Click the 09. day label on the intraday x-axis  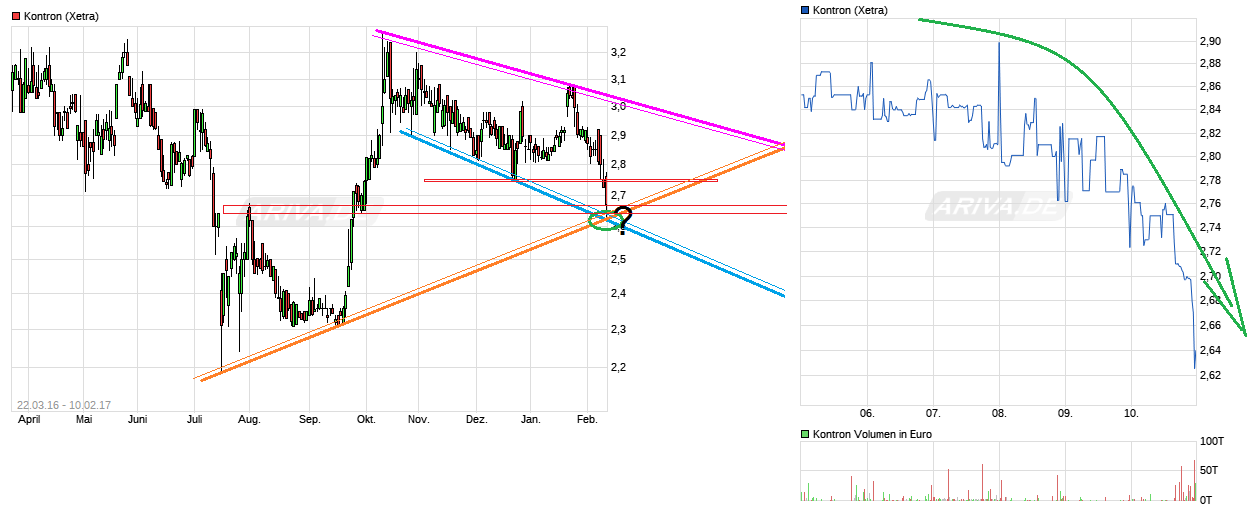click(1065, 412)
